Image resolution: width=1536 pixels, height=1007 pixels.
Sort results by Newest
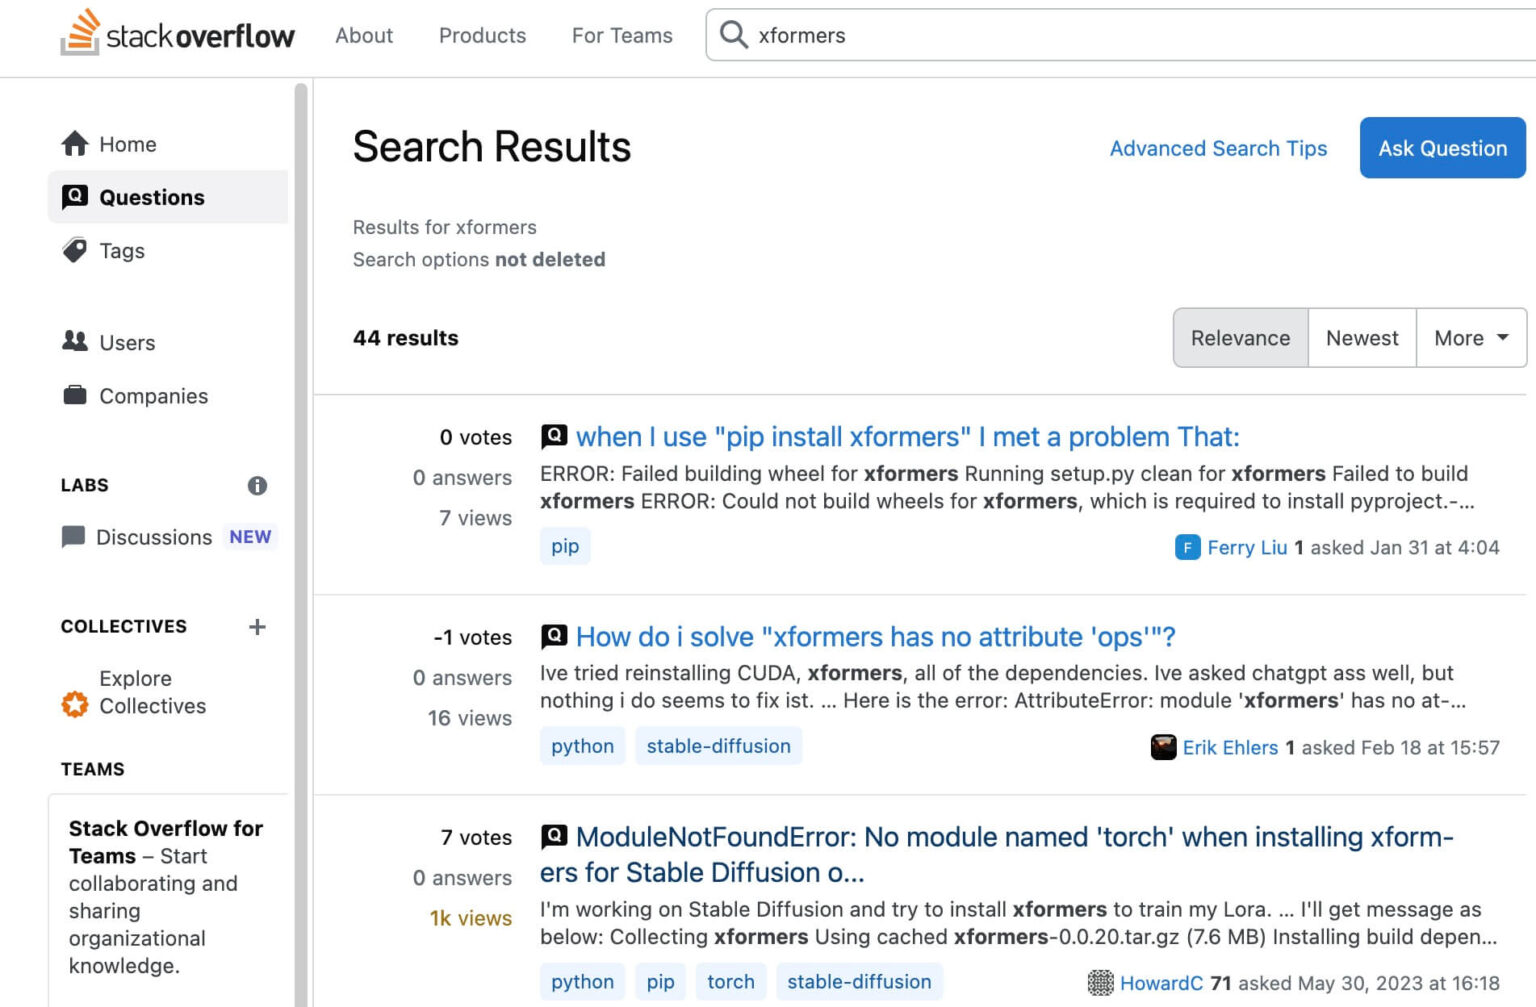point(1361,338)
